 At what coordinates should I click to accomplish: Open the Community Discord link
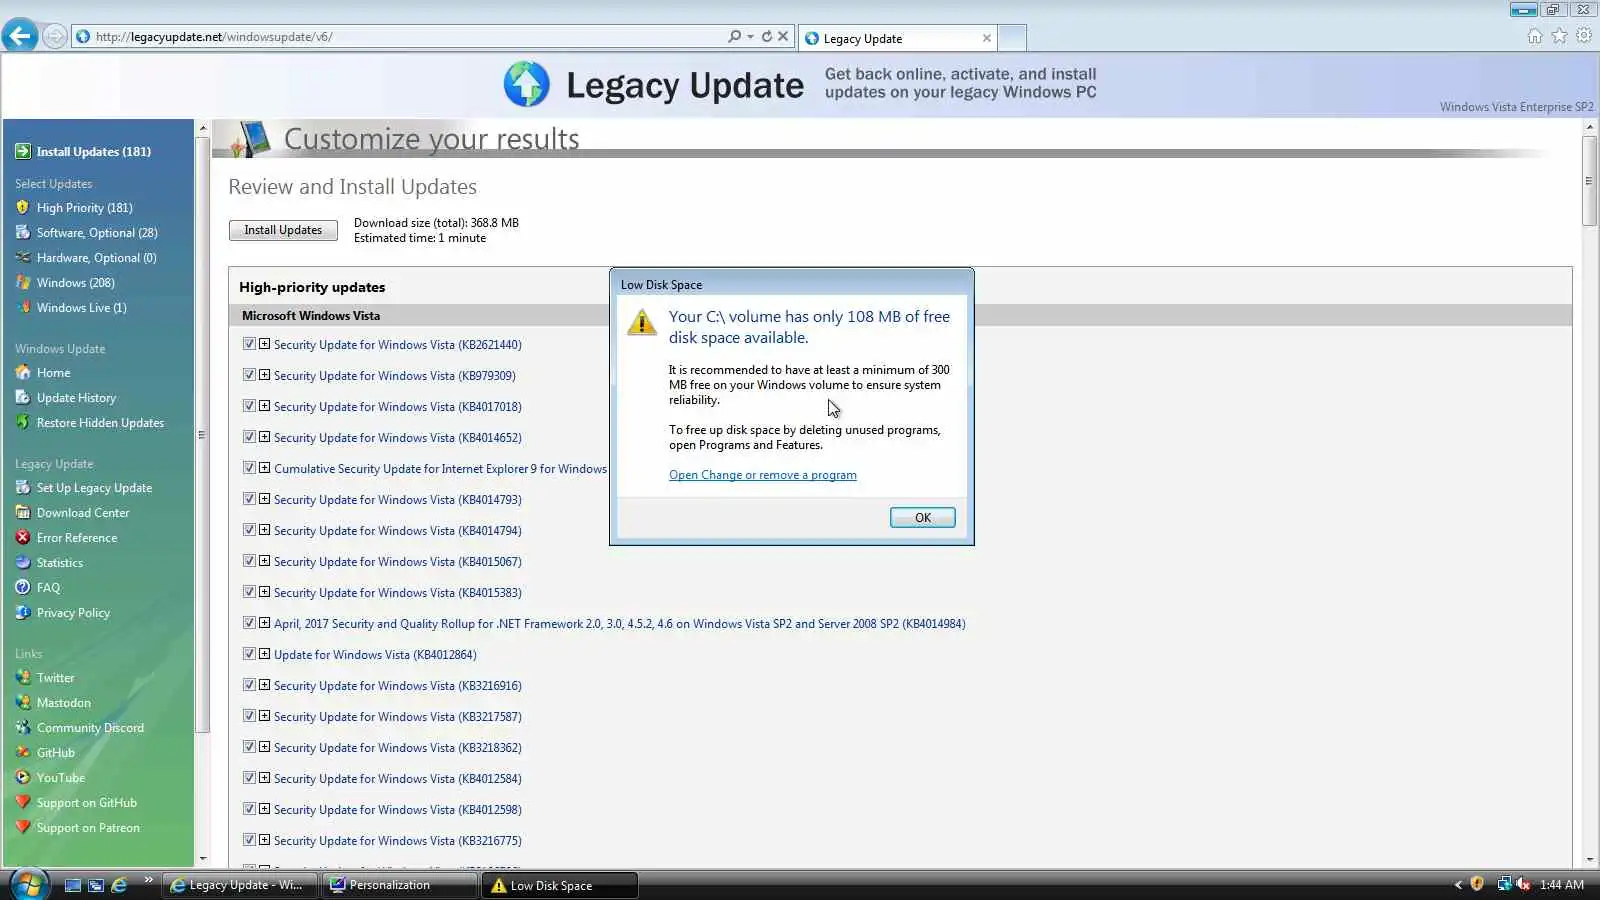(x=90, y=728)
